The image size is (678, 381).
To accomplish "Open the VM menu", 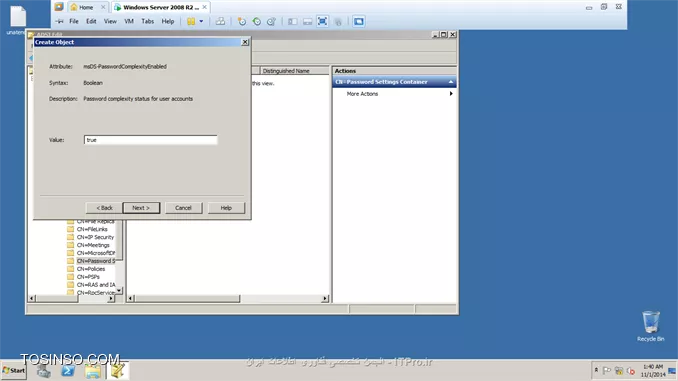I will click(129, 21).
